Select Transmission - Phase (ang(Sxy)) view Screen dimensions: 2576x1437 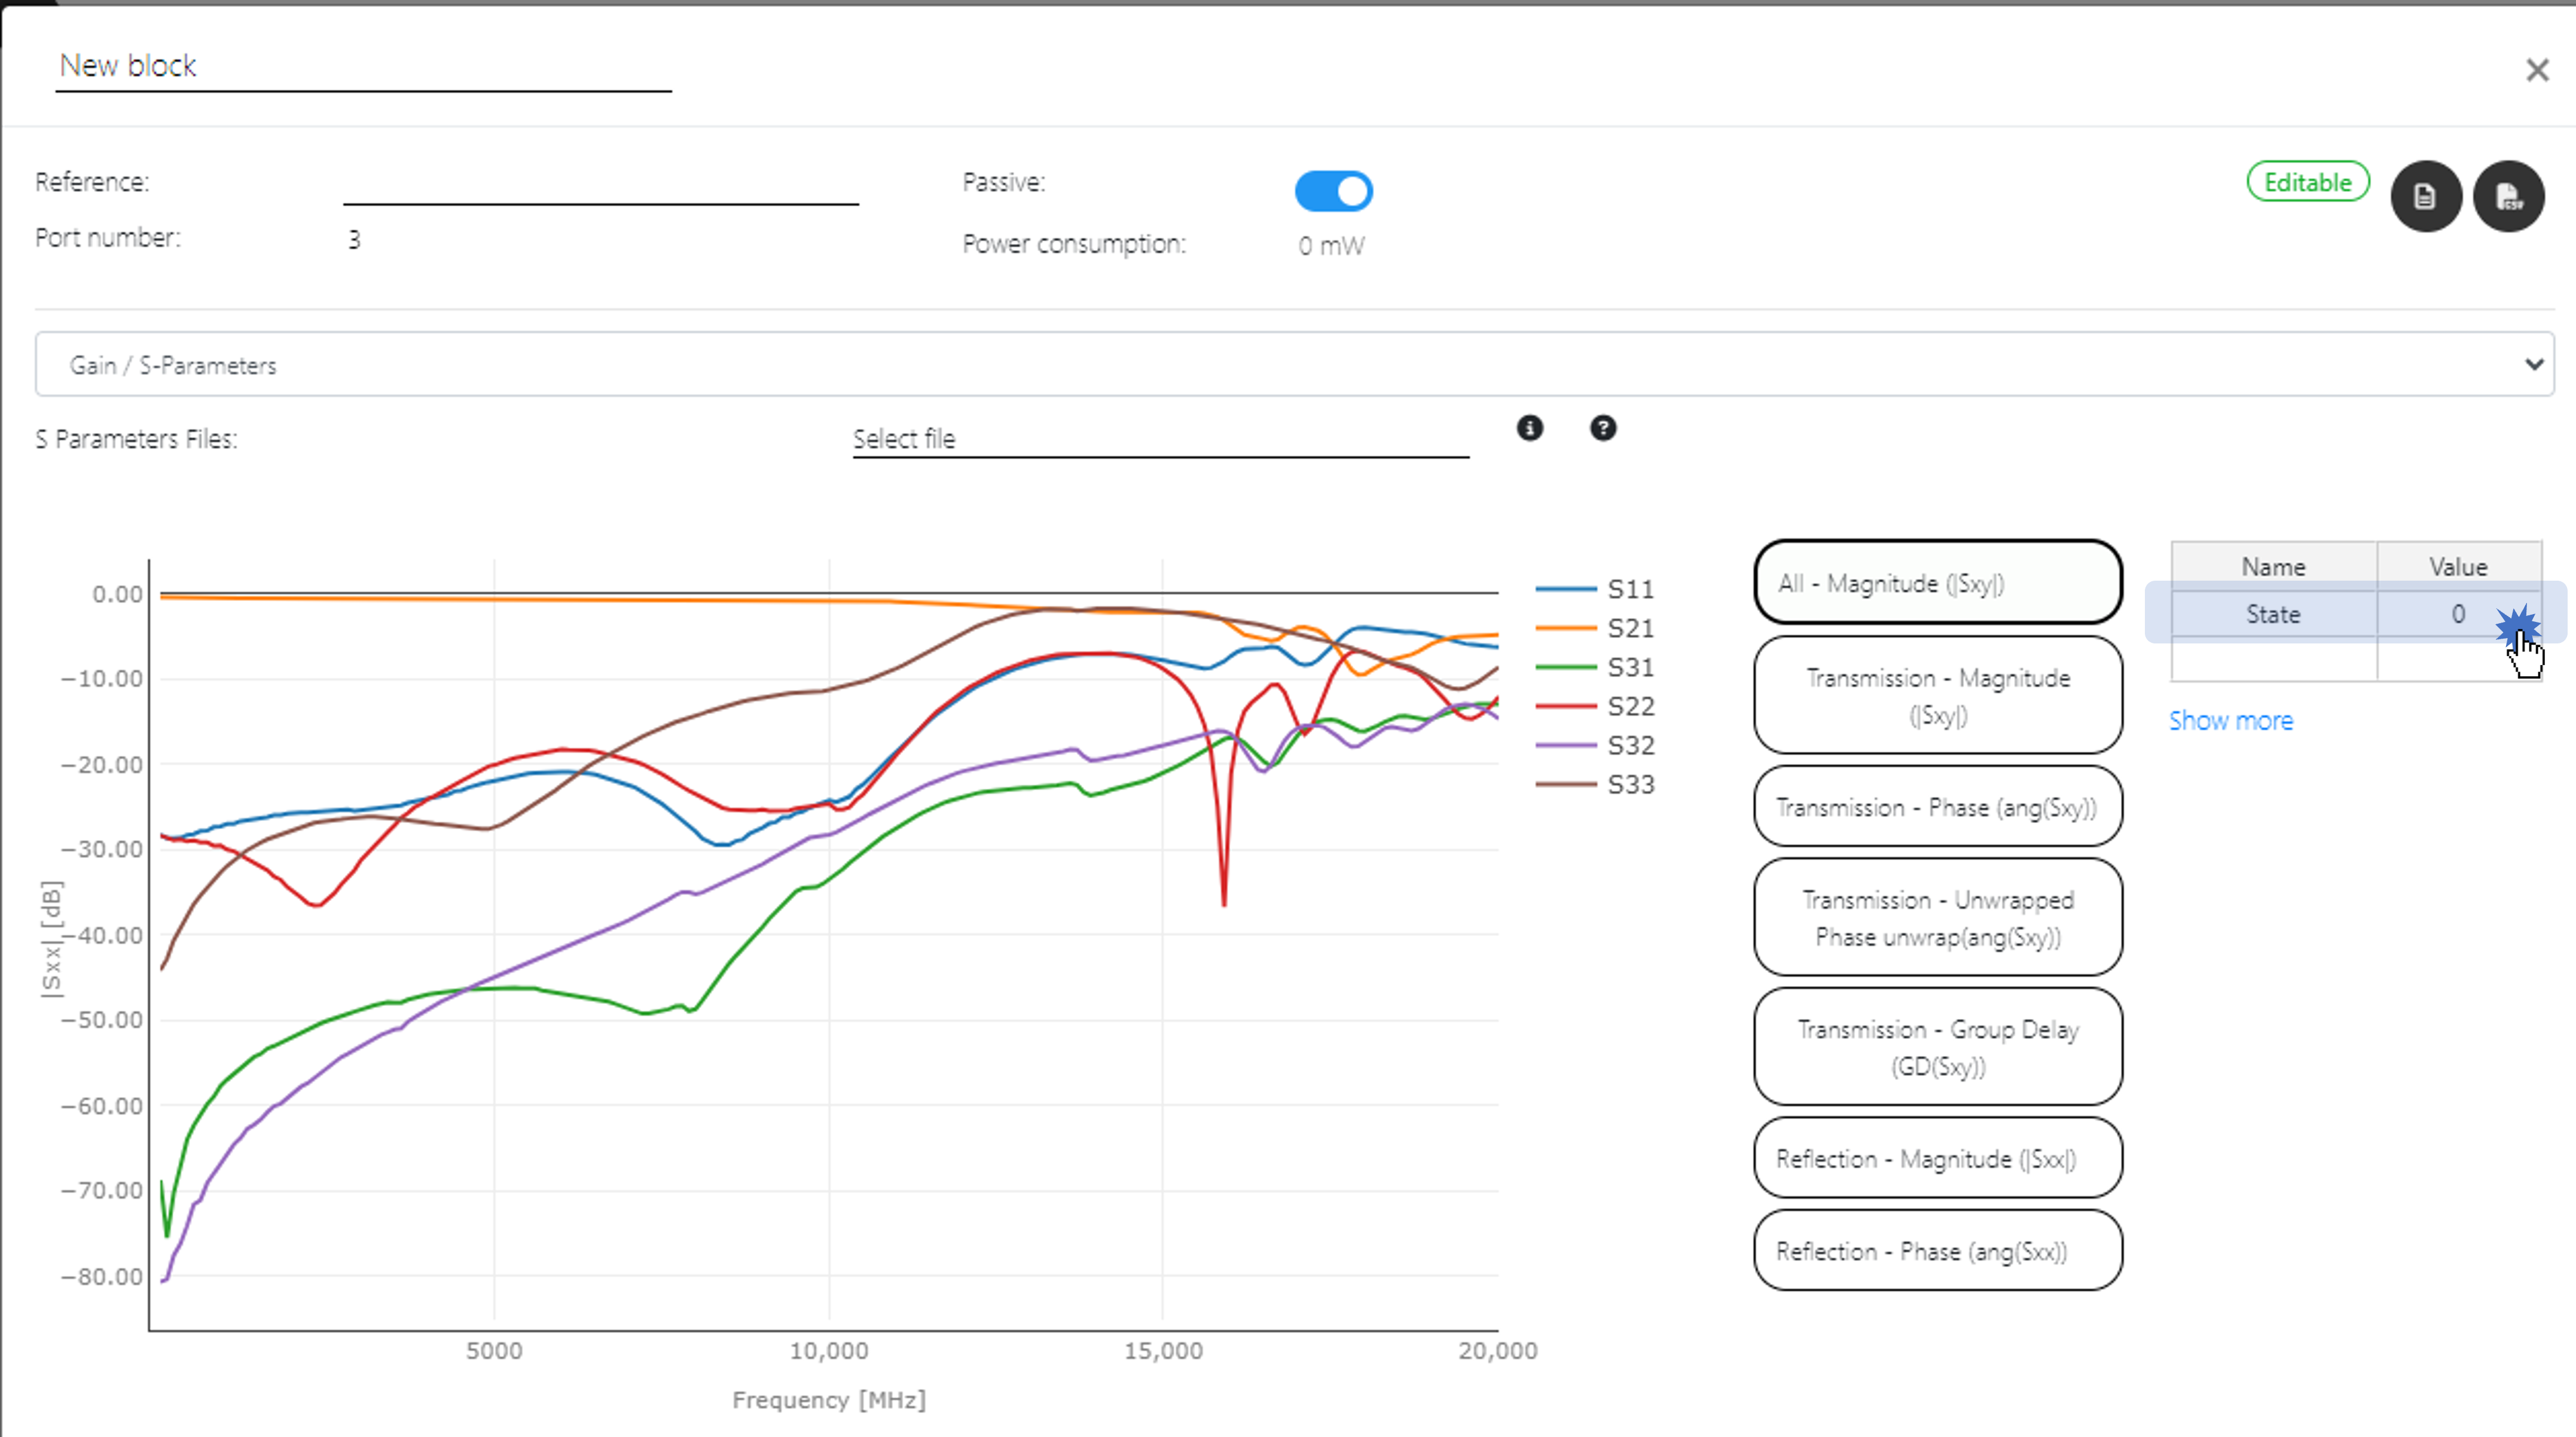(x=1937, y=807)
